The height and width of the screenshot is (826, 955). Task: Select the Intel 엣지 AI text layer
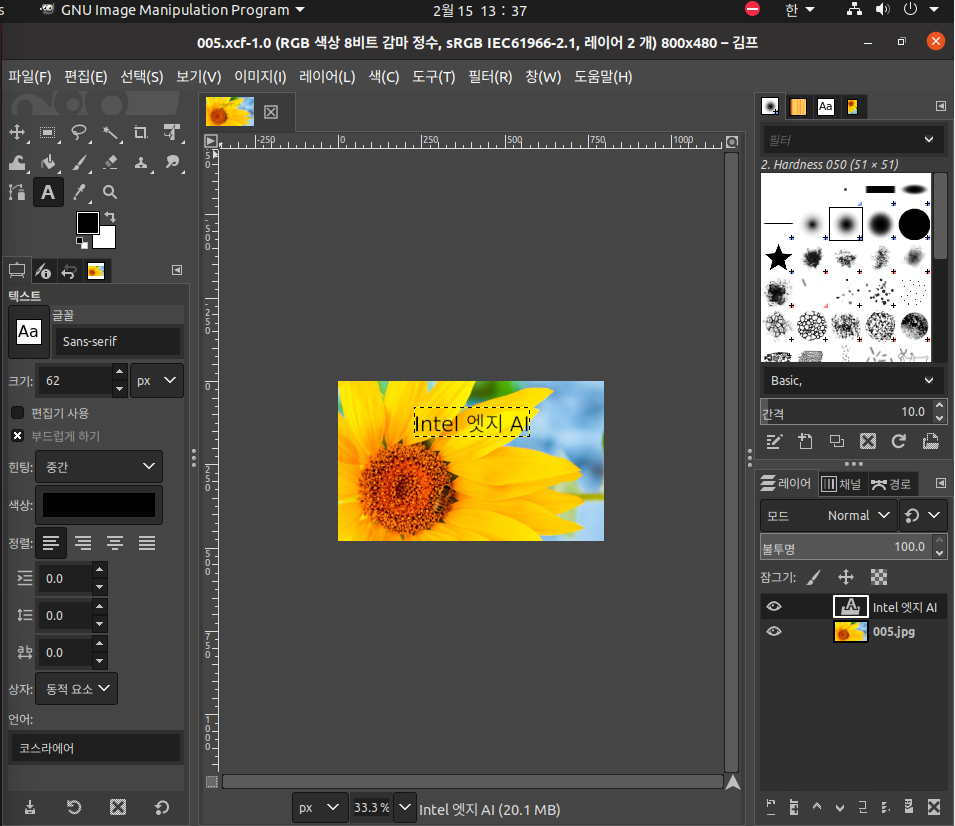903,607
